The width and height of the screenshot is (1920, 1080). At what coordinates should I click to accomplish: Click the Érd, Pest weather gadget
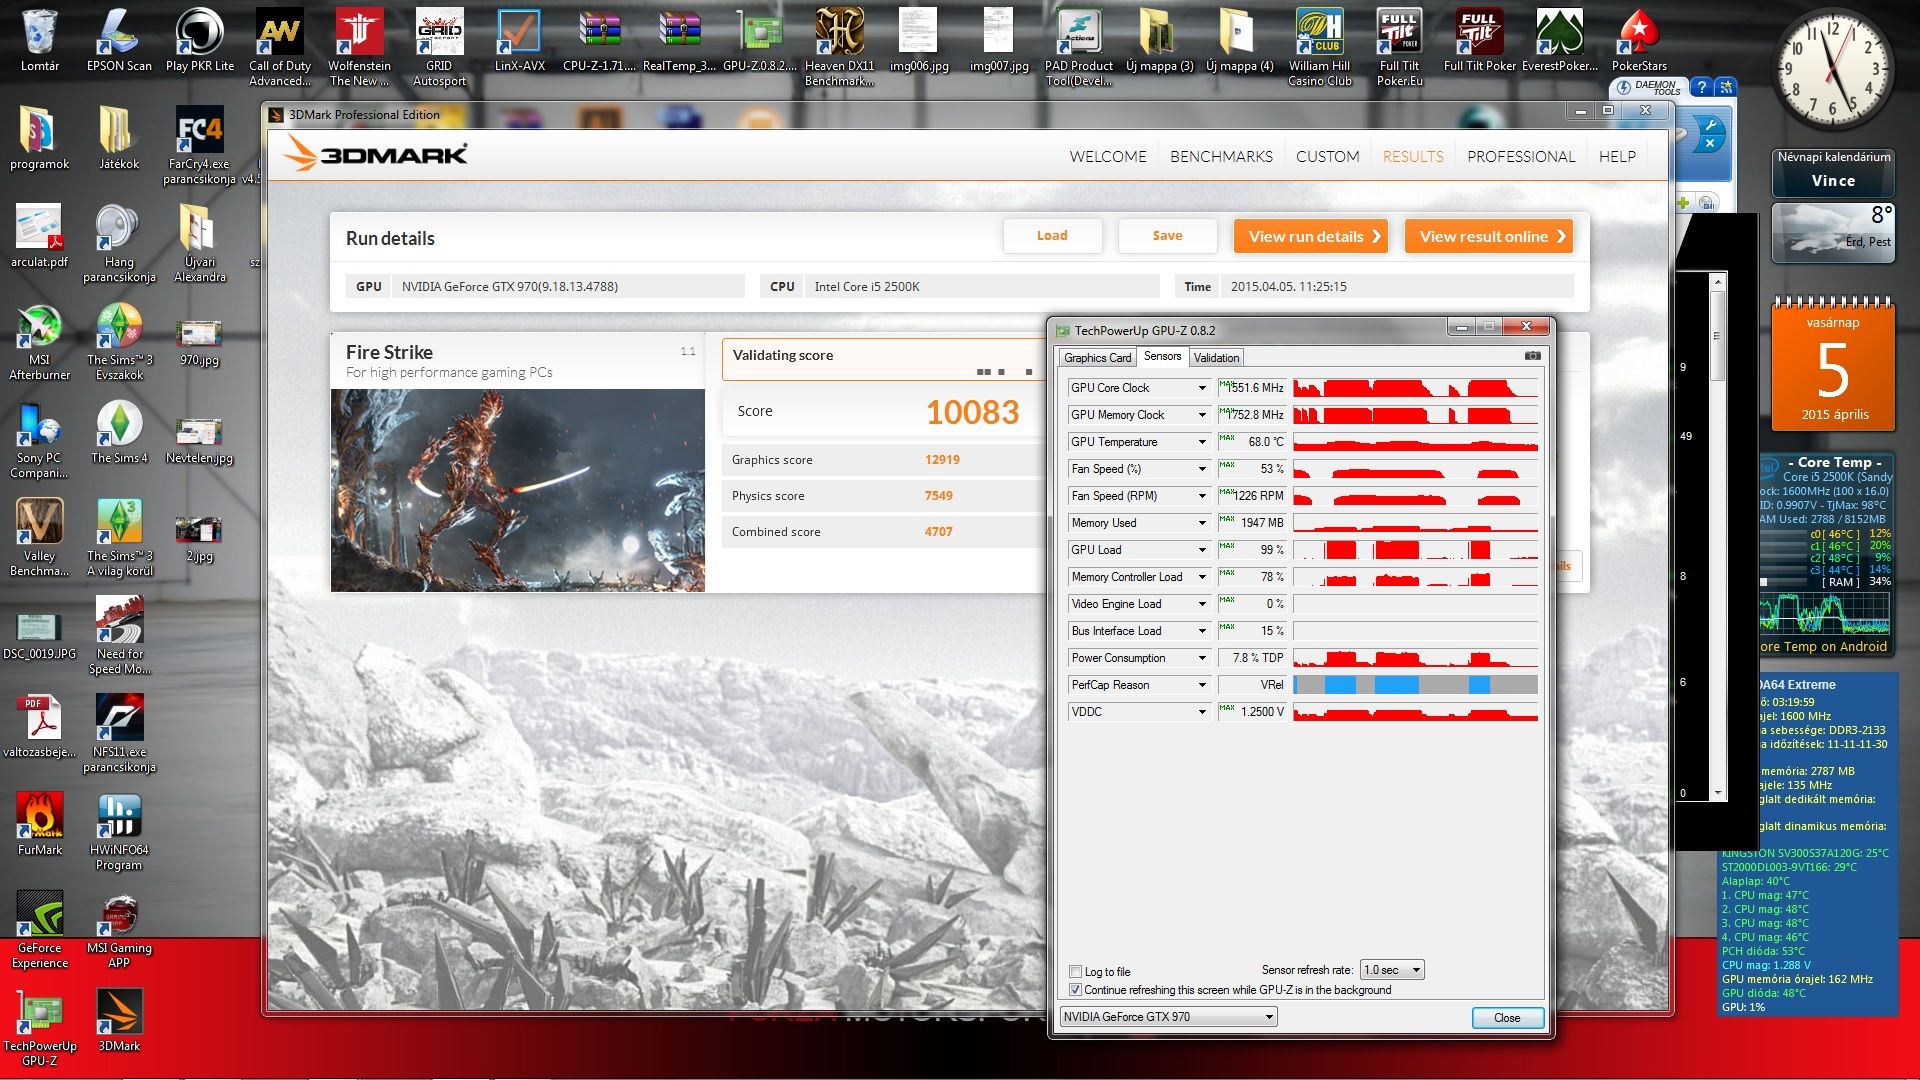tap(1833, 233)
